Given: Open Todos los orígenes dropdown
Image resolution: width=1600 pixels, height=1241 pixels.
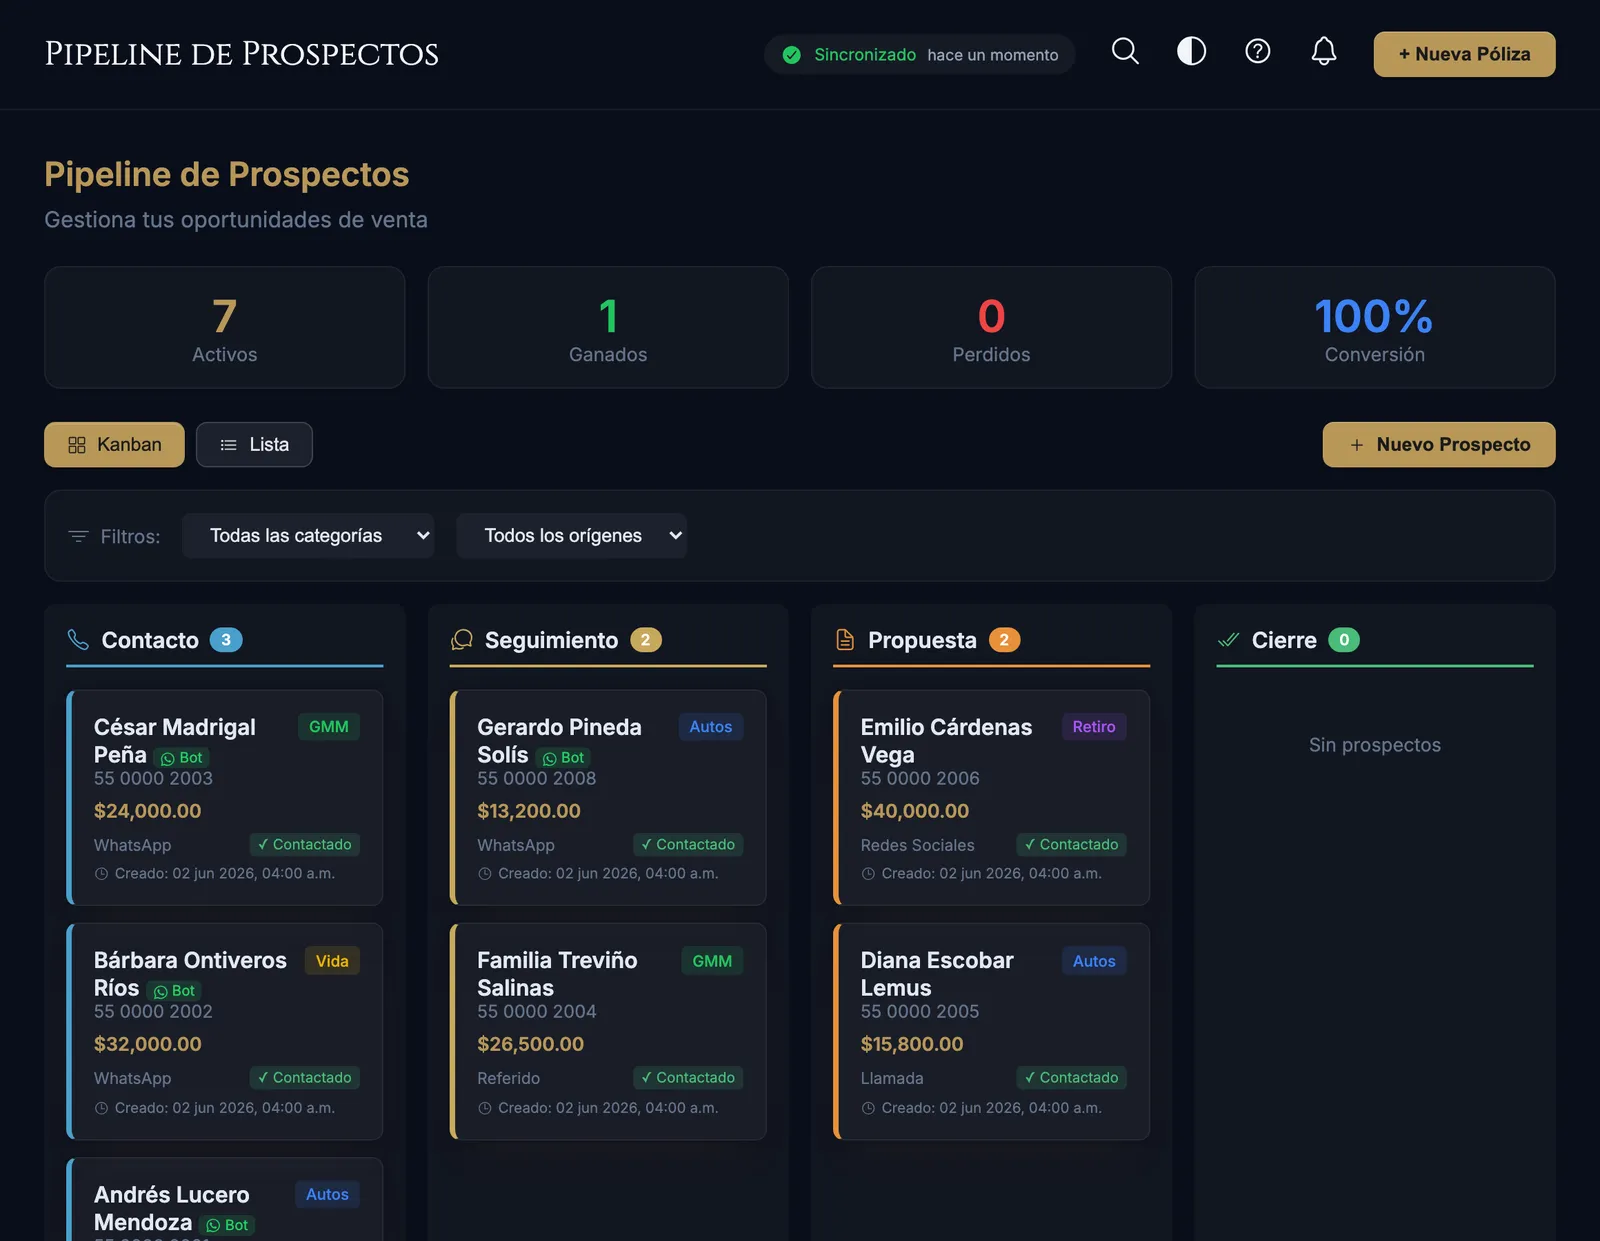Looking at the screenshot, I should click(x=571, y=536).
